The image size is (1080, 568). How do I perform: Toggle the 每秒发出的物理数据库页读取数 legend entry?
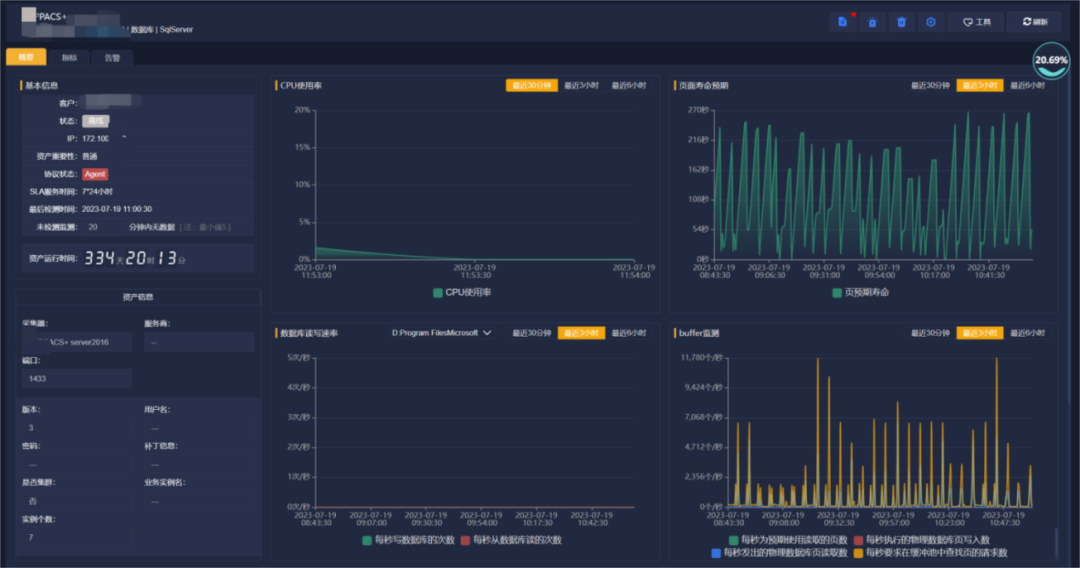point(779,553)
